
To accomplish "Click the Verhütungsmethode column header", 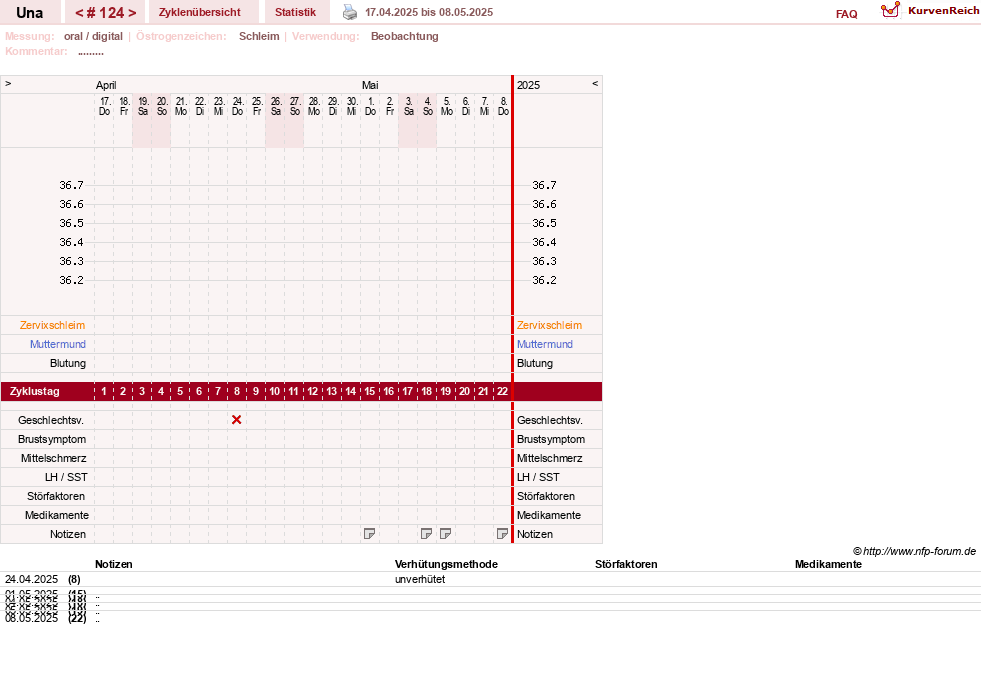I will coord(446,564).
